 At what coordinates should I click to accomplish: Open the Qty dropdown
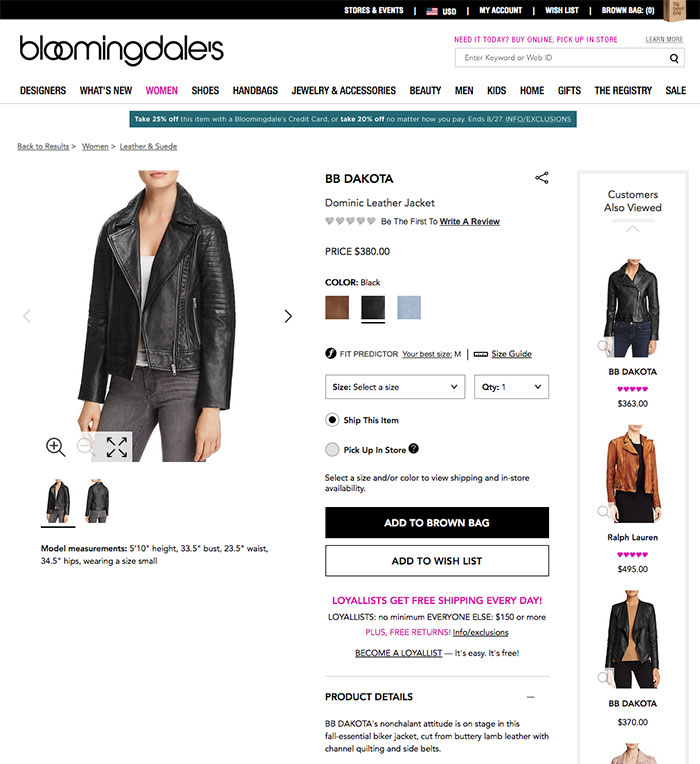[x=511, y=387]
